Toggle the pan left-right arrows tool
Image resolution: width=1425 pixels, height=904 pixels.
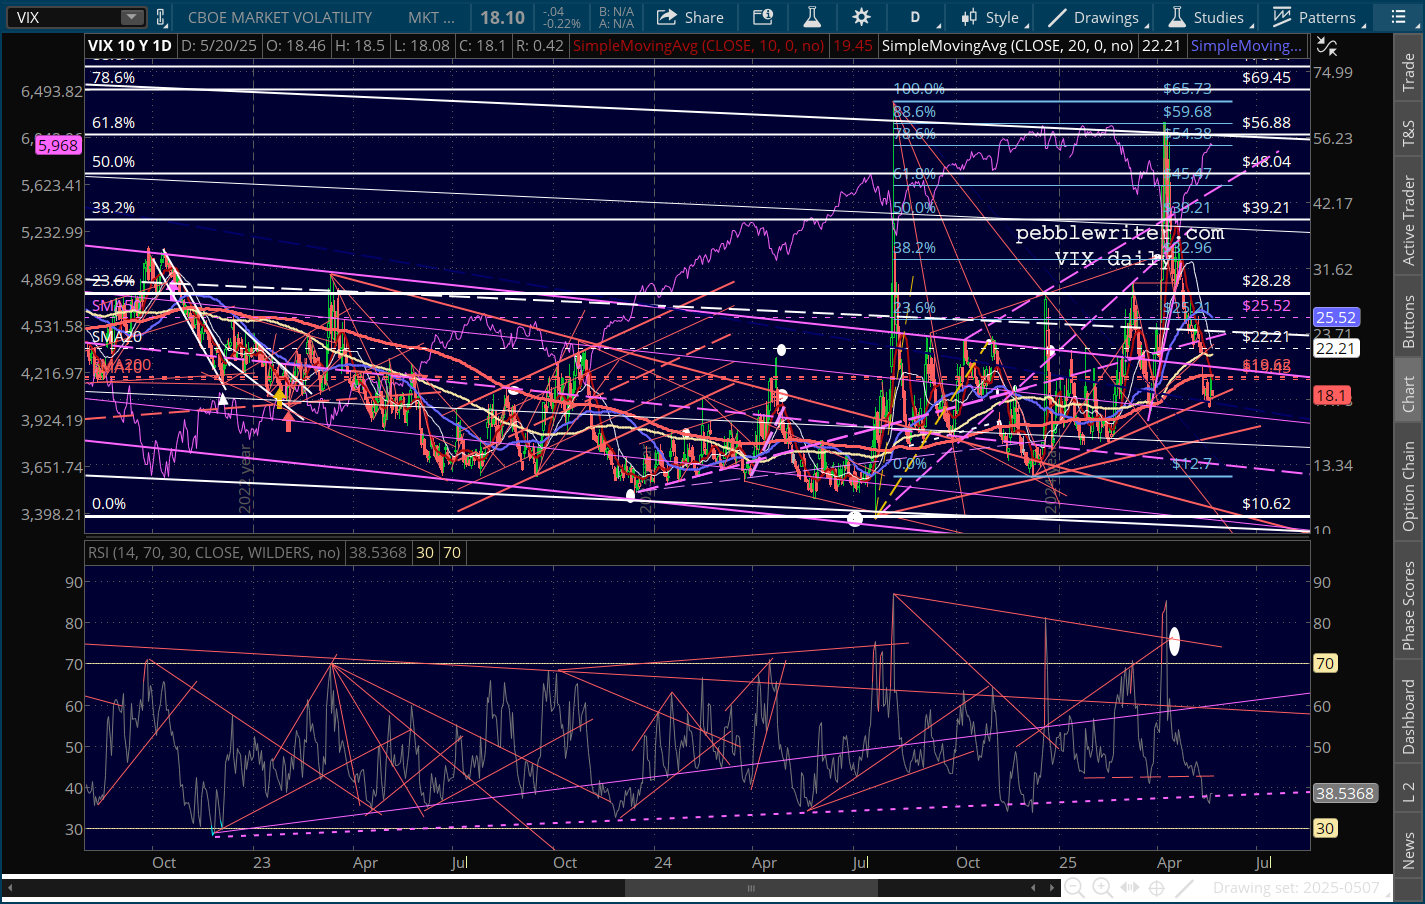(1130, 888)
